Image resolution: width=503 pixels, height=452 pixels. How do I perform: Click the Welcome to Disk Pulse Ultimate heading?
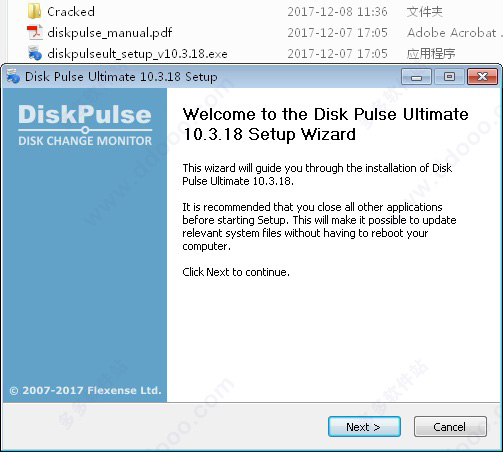(325, 124)
